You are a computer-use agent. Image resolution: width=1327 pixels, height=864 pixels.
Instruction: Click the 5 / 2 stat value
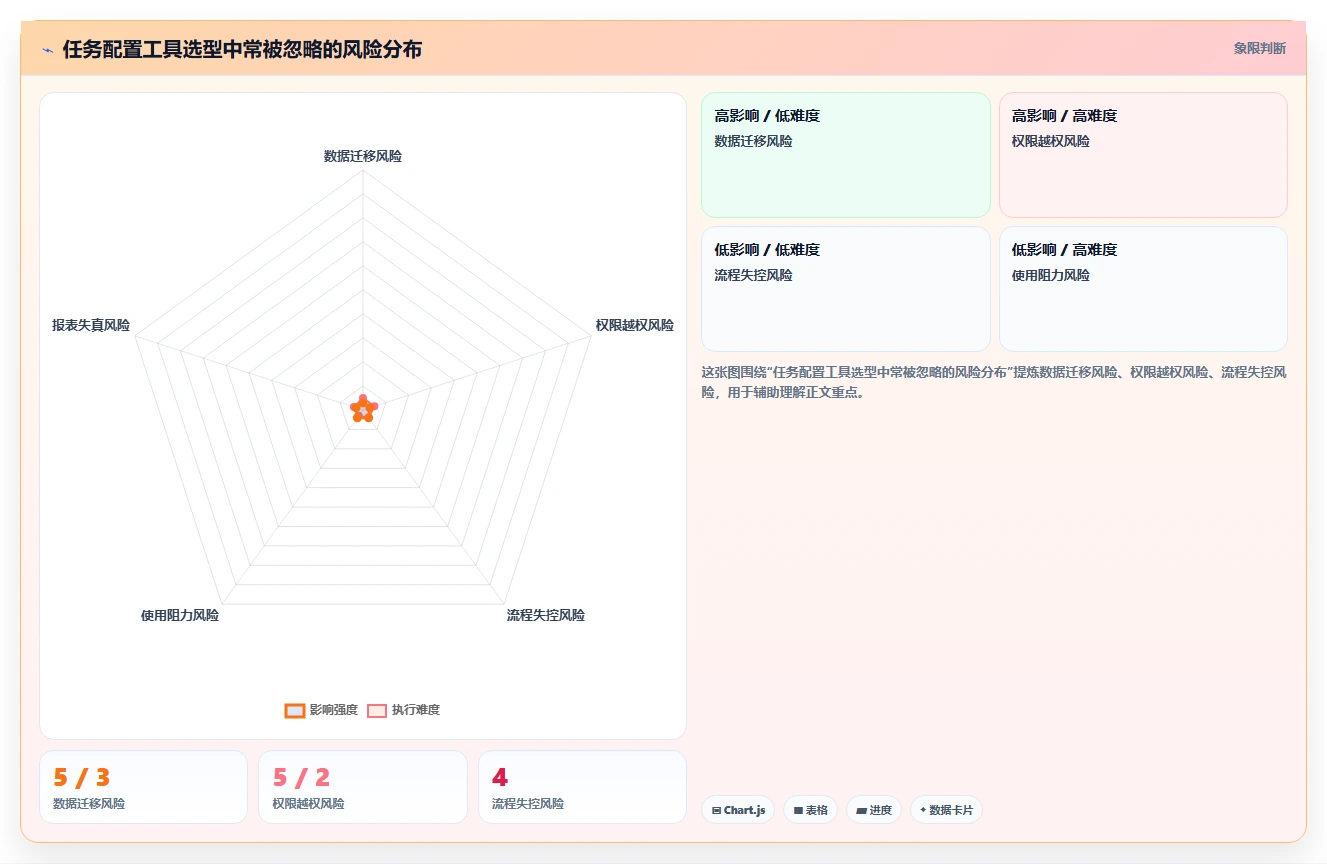(301, 777)
